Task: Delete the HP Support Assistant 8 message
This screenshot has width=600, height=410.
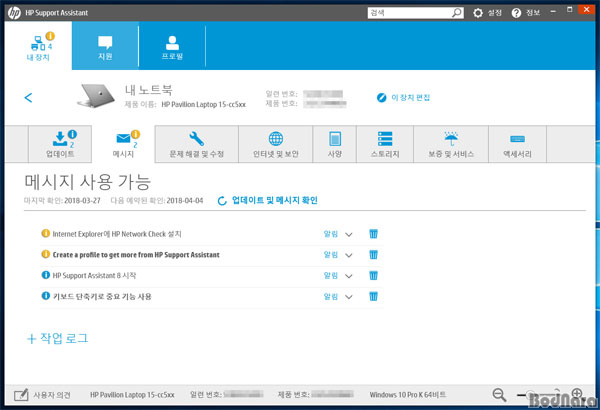Action: 373,275
